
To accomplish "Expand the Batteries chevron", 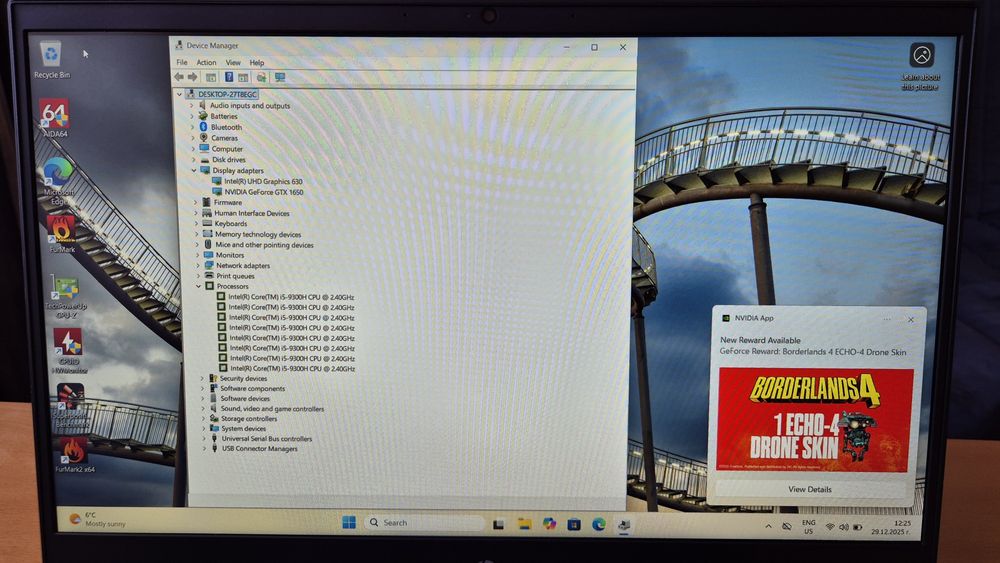I will click(192, 117).
